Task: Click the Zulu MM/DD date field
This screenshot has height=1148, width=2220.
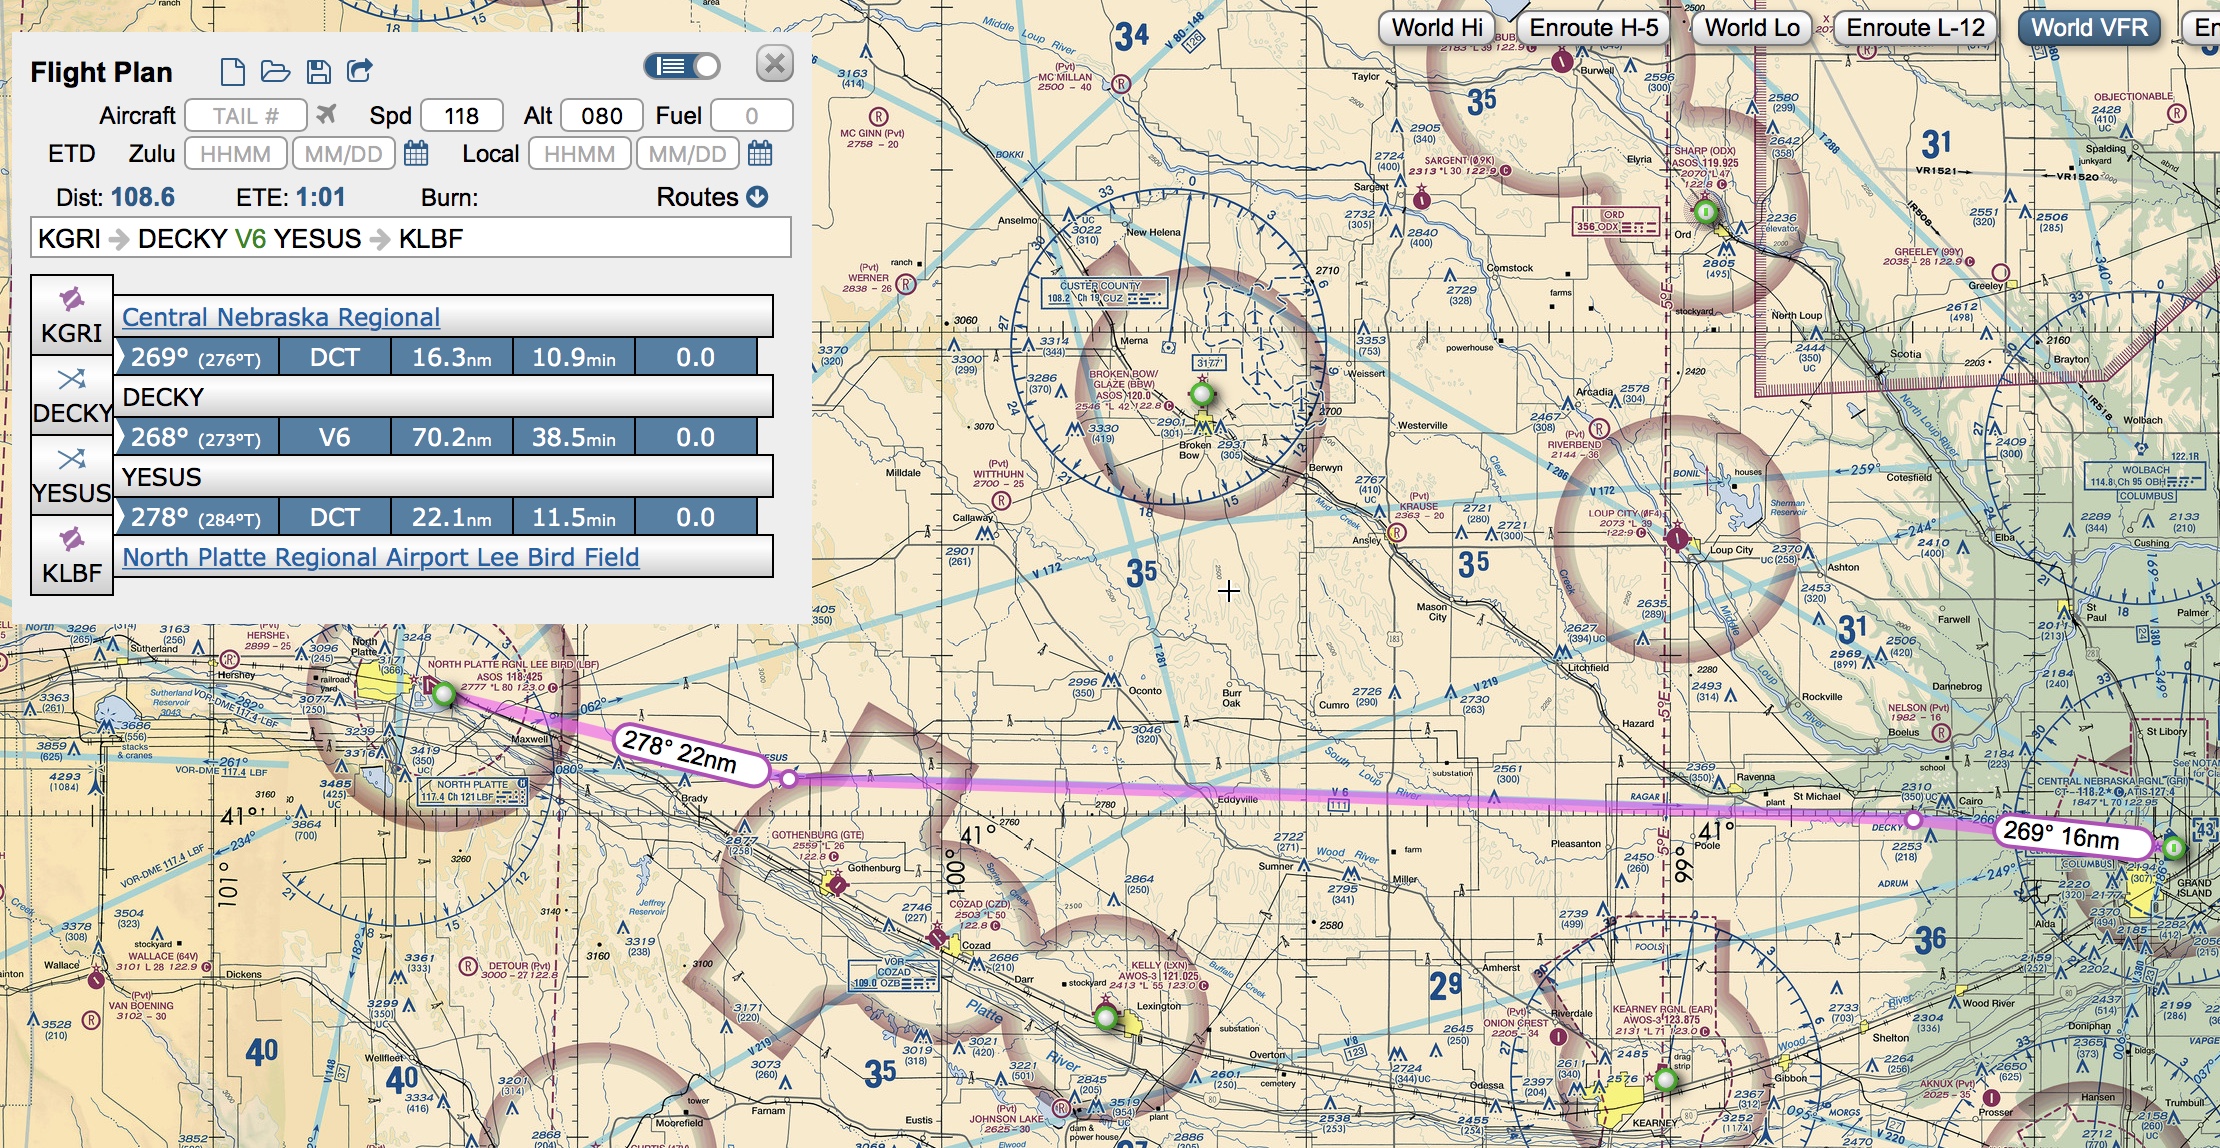Action: click(x=344, y=154)
